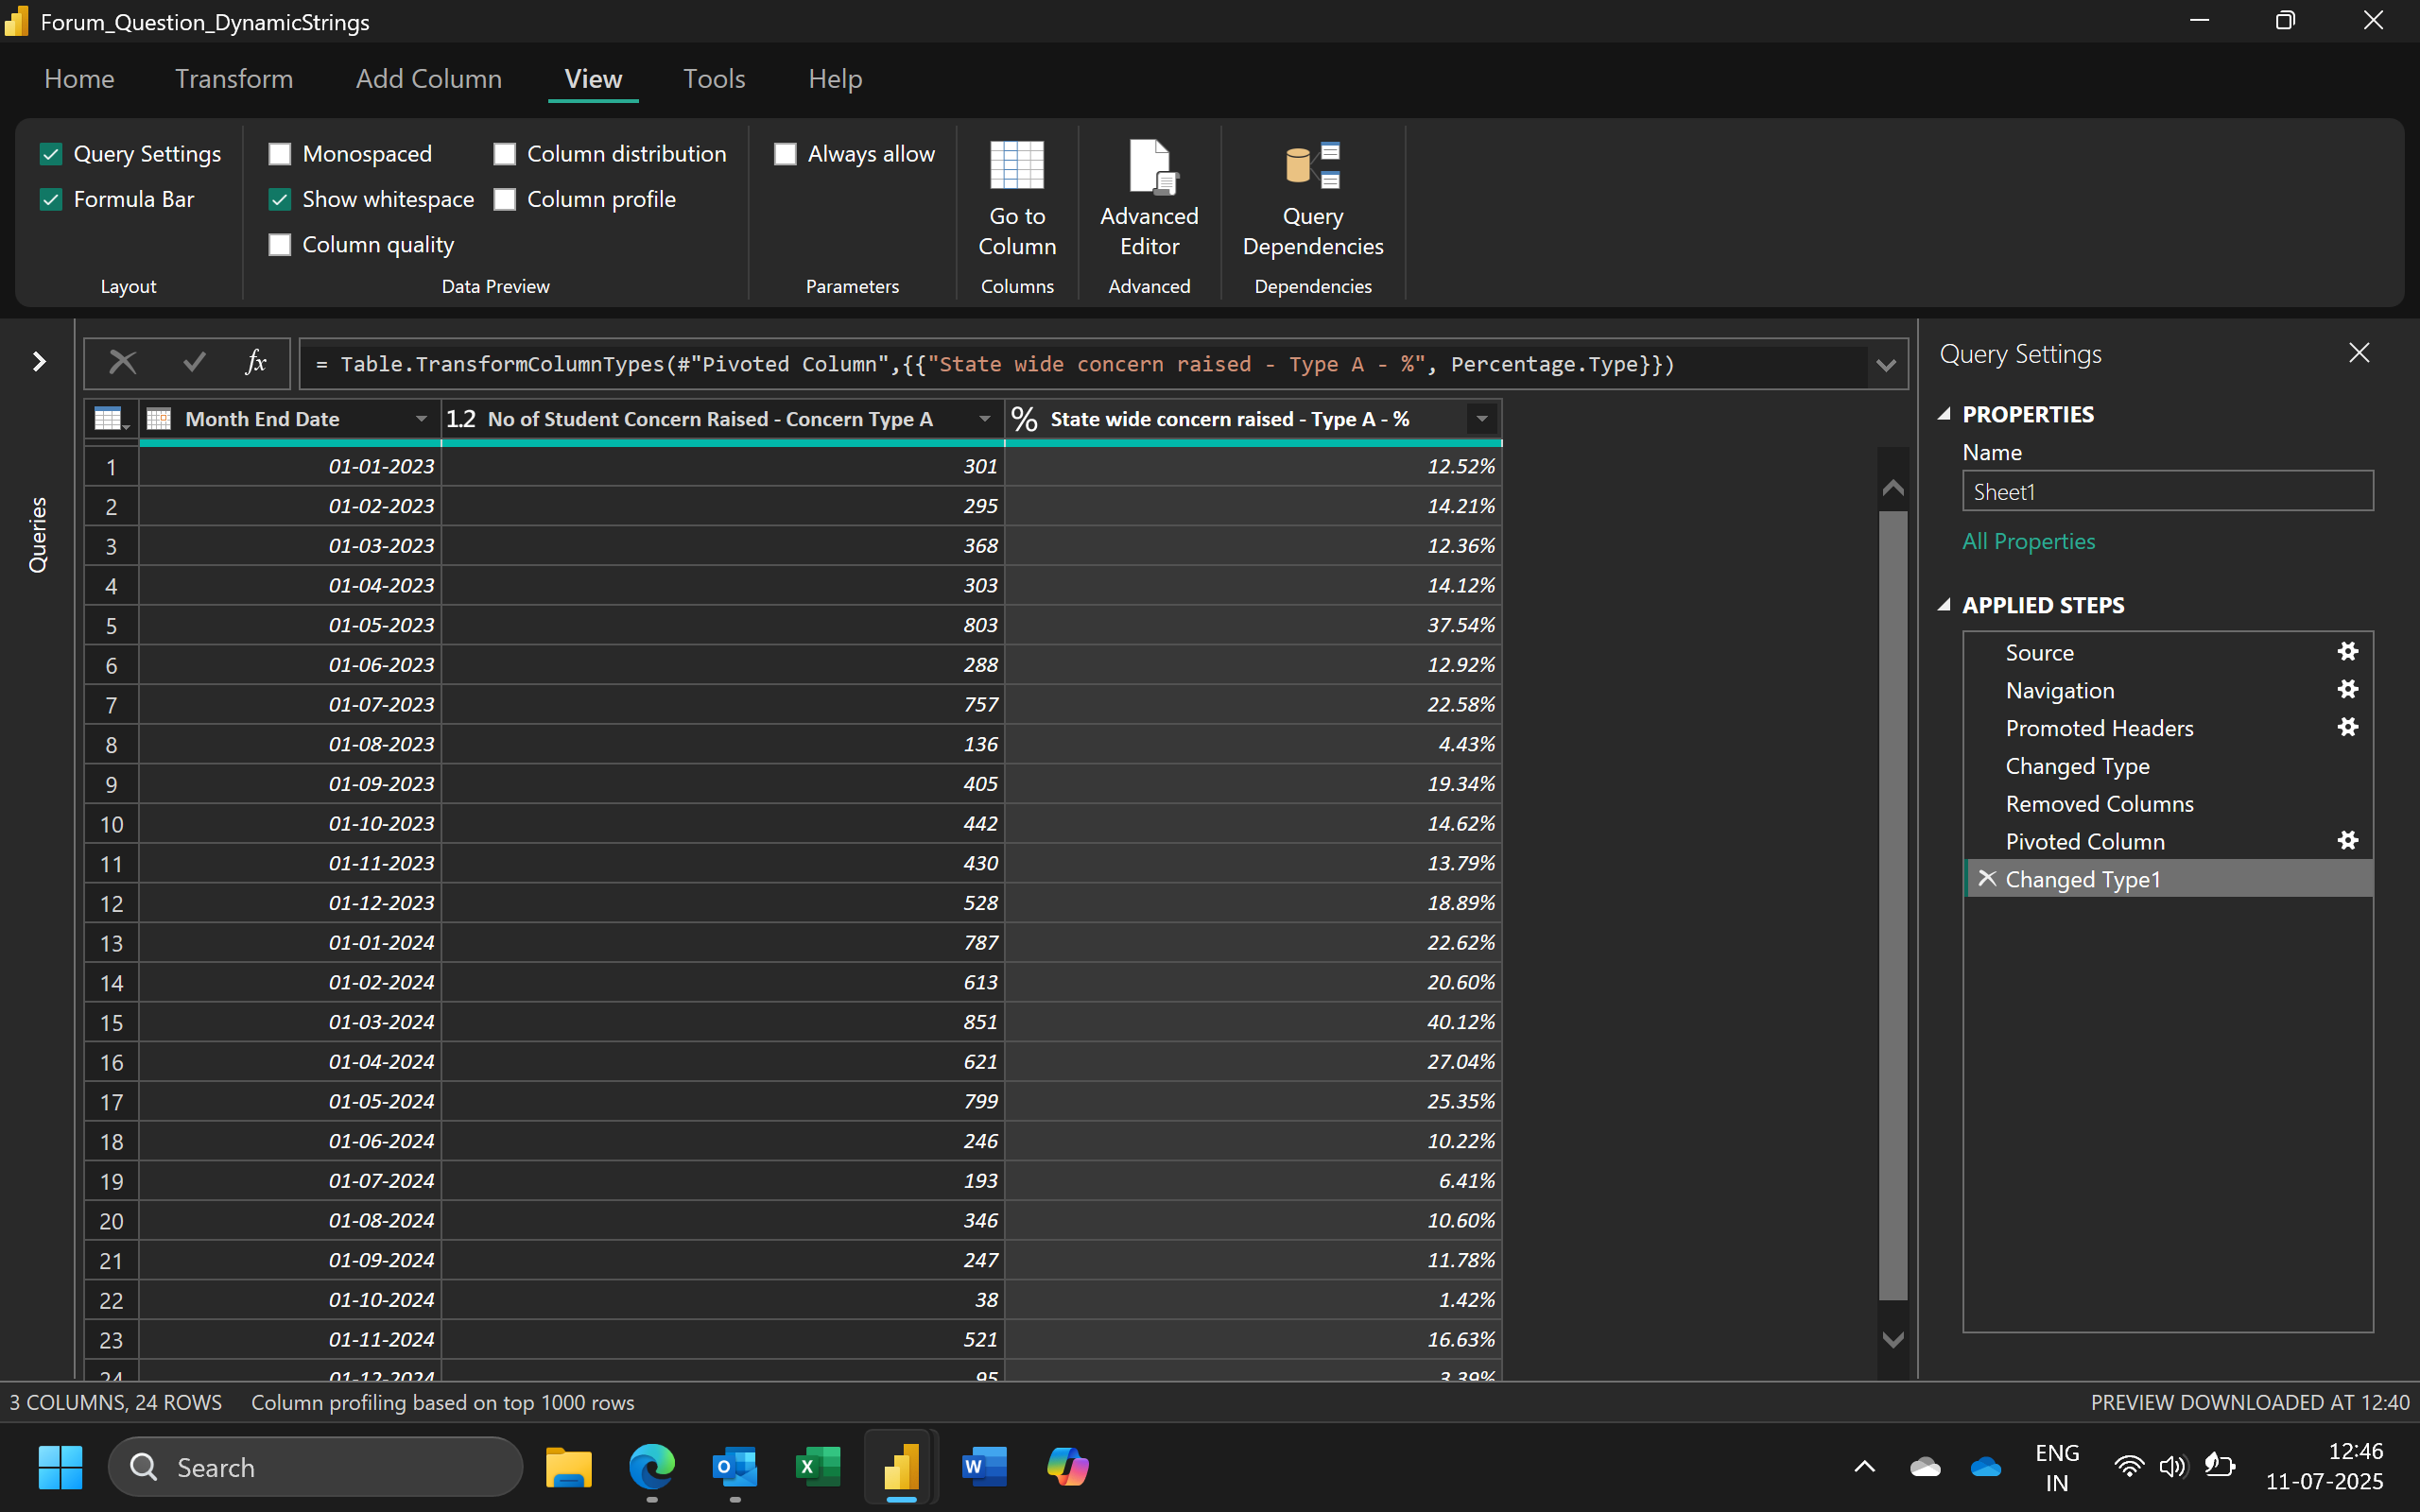Viewport: 2420px width, 1512px height.
Task: Enable Column distribution checkbox
Action: coord(505,154)
